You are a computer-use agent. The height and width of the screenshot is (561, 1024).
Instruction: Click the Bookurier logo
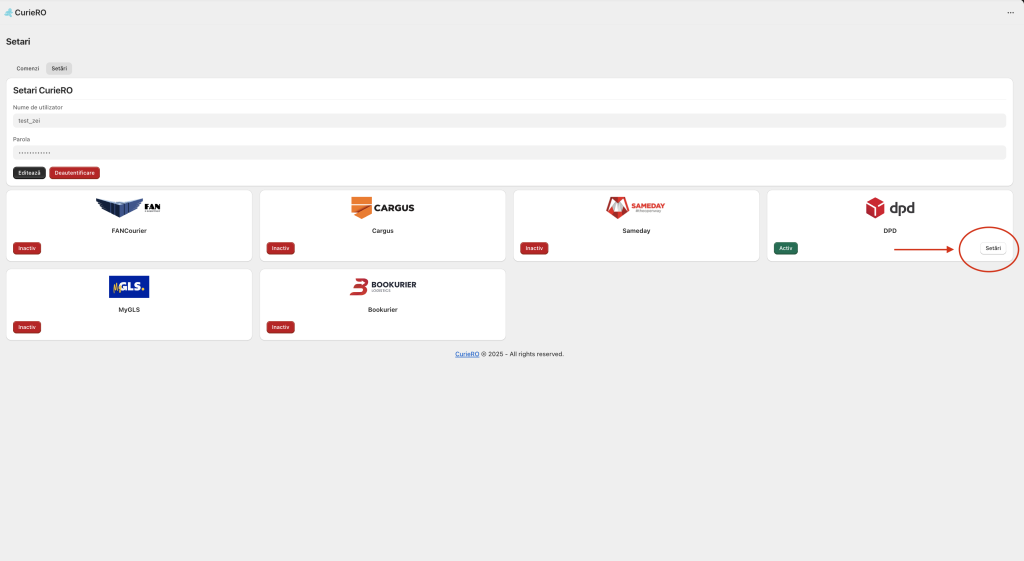click(x=383, y=287)
